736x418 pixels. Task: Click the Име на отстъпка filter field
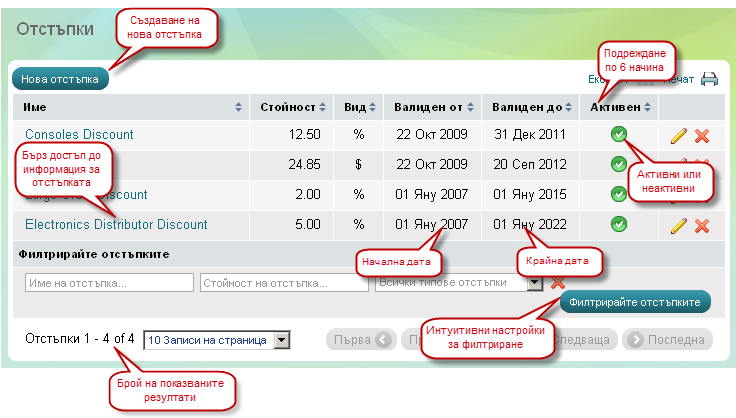click(110, 283)
